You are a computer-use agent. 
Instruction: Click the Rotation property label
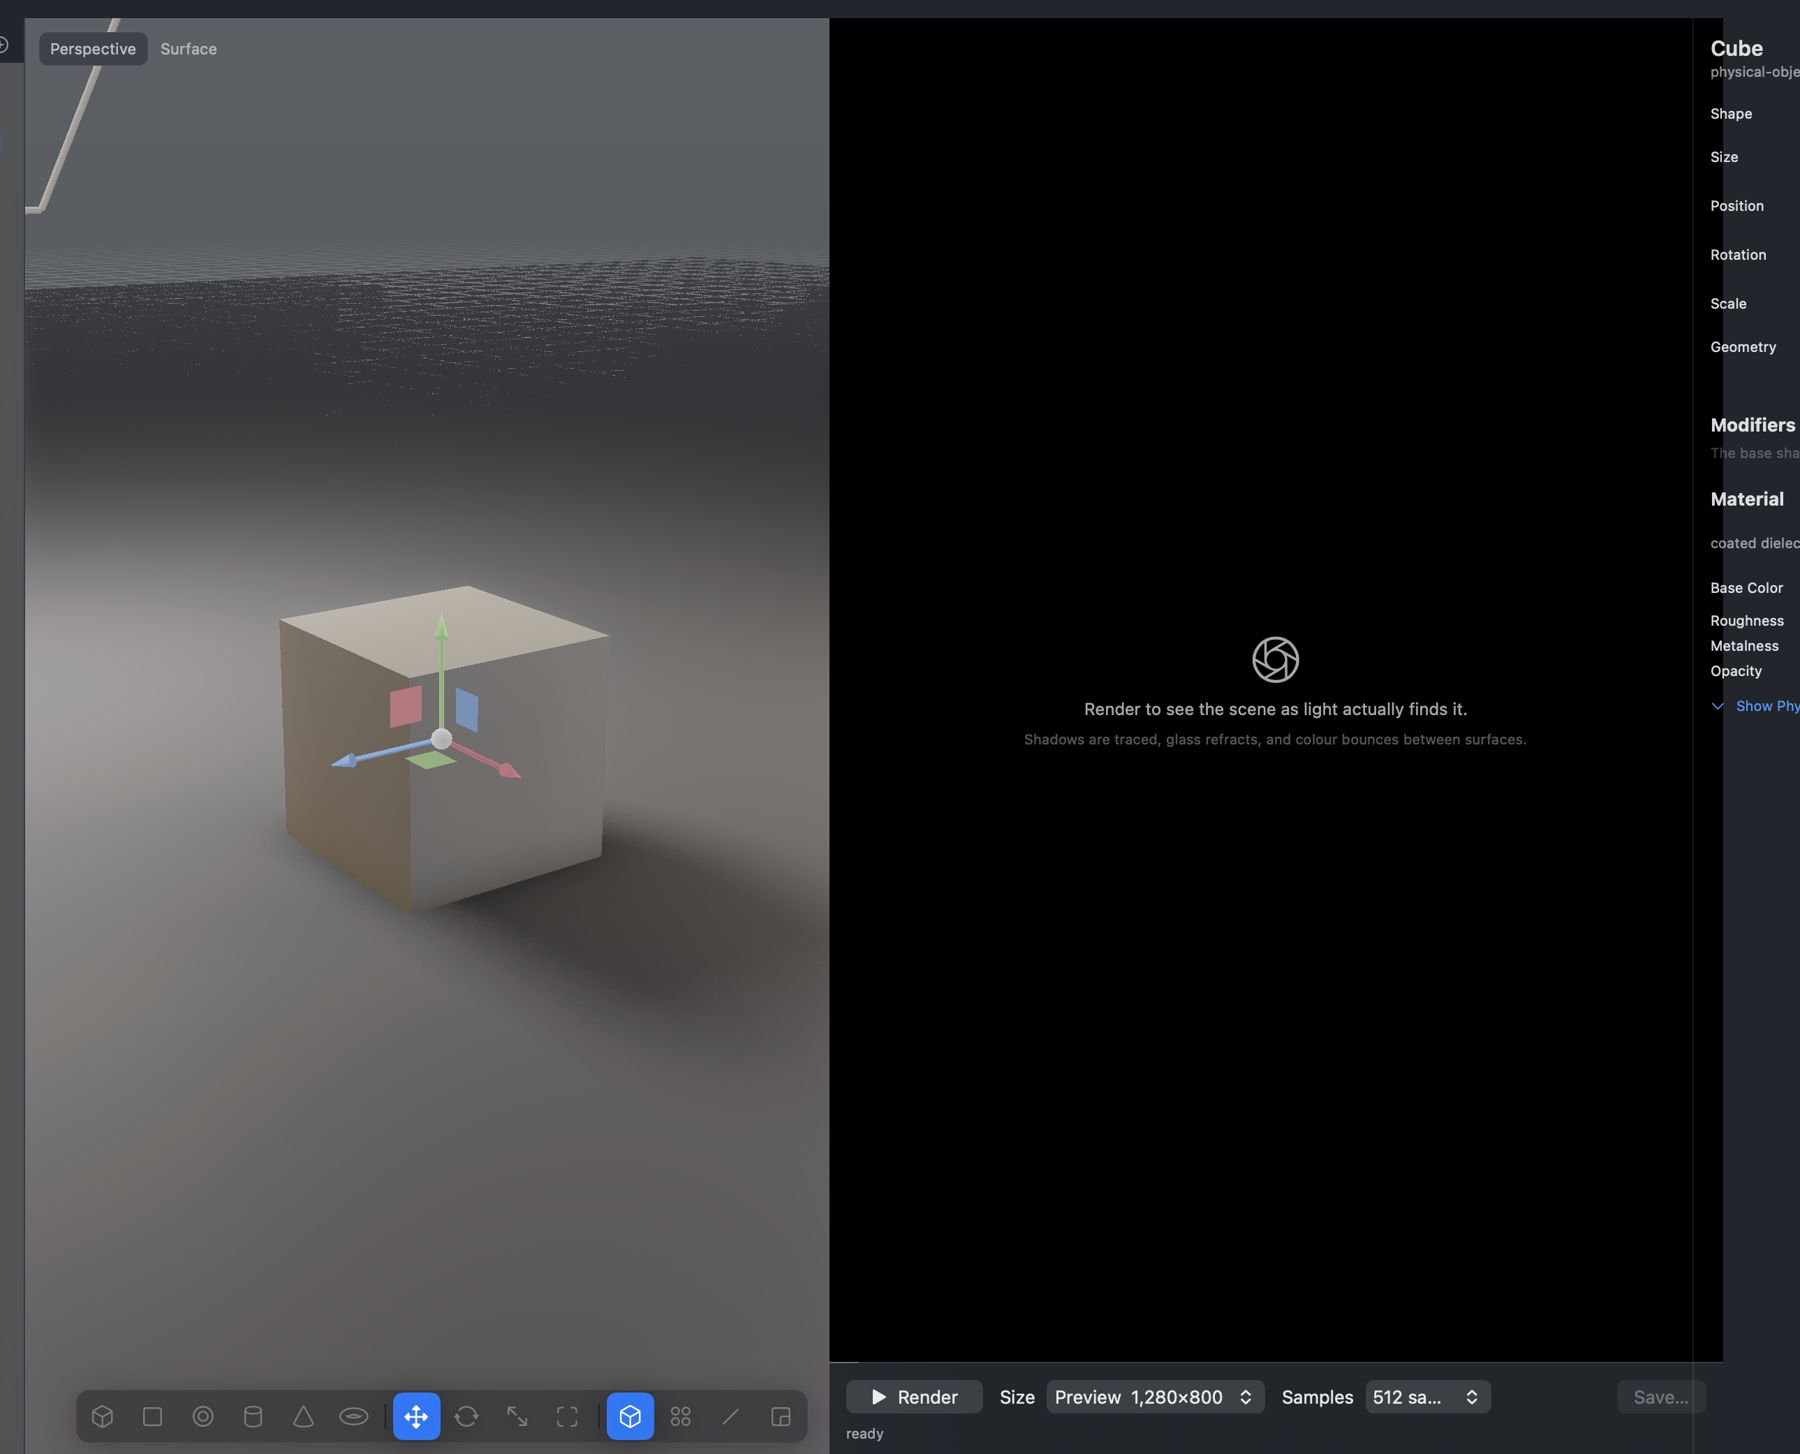click(x=1738, y=255)
